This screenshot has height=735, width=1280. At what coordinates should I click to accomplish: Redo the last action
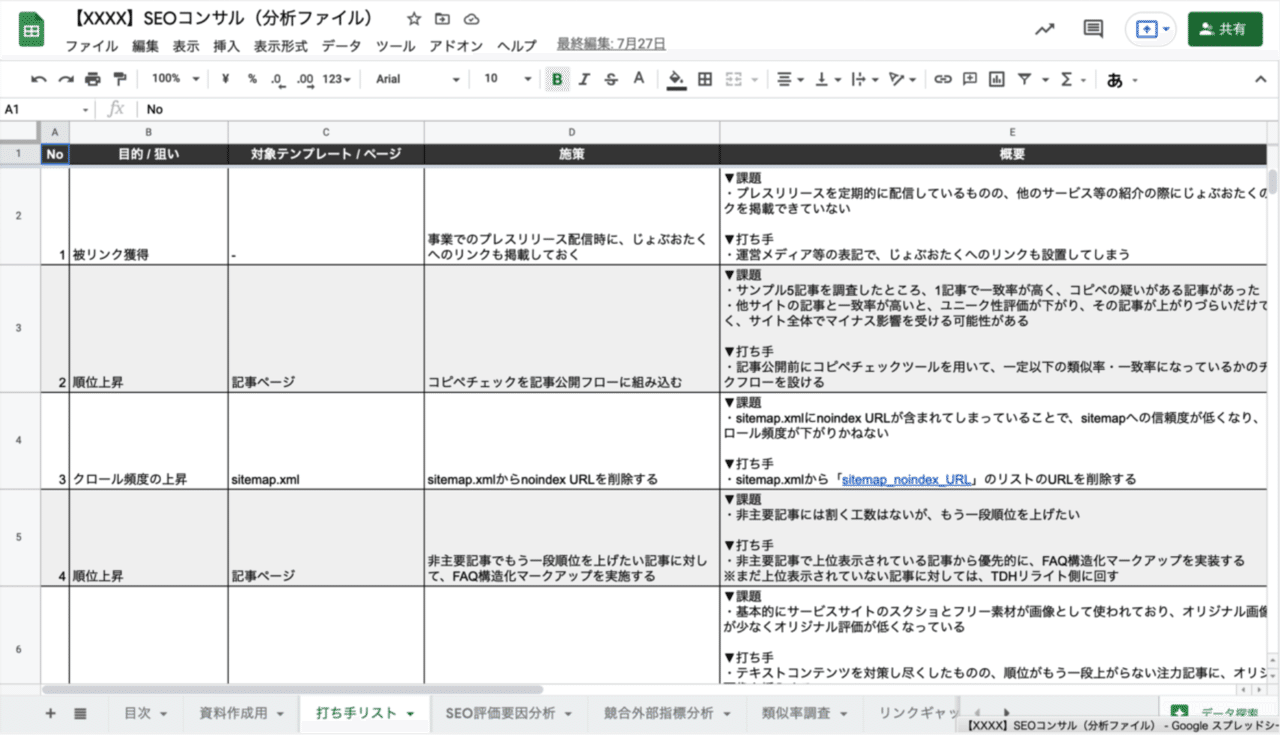[66, 79]
